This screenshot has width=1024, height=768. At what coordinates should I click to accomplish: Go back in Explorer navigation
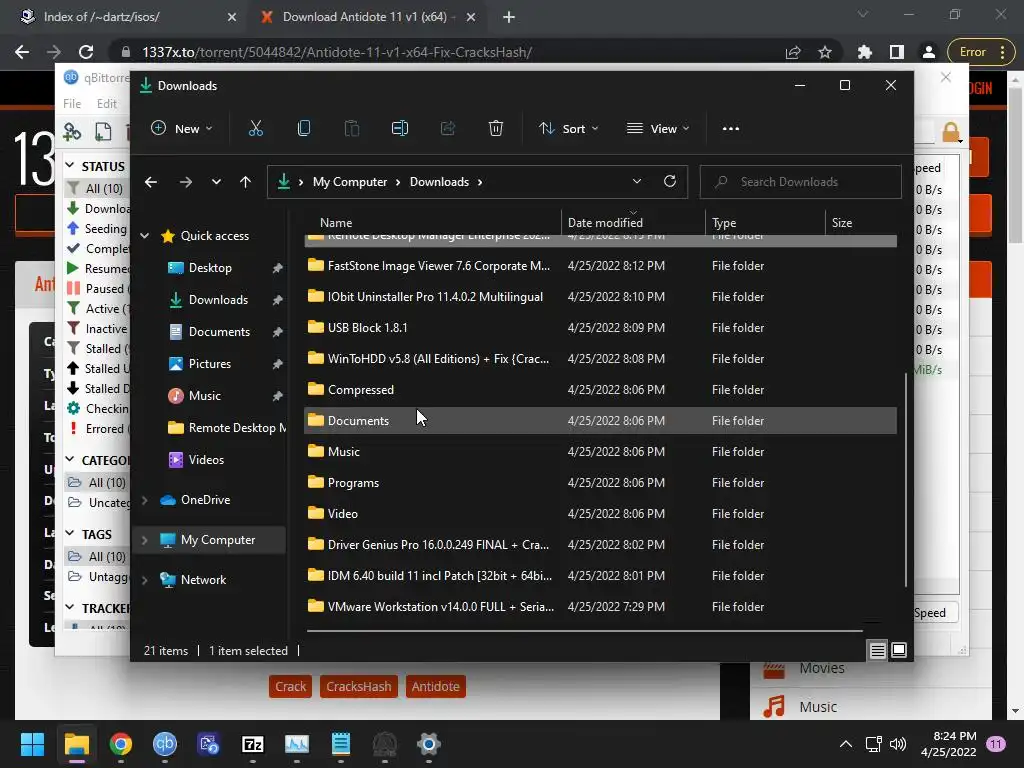point(151,182)
